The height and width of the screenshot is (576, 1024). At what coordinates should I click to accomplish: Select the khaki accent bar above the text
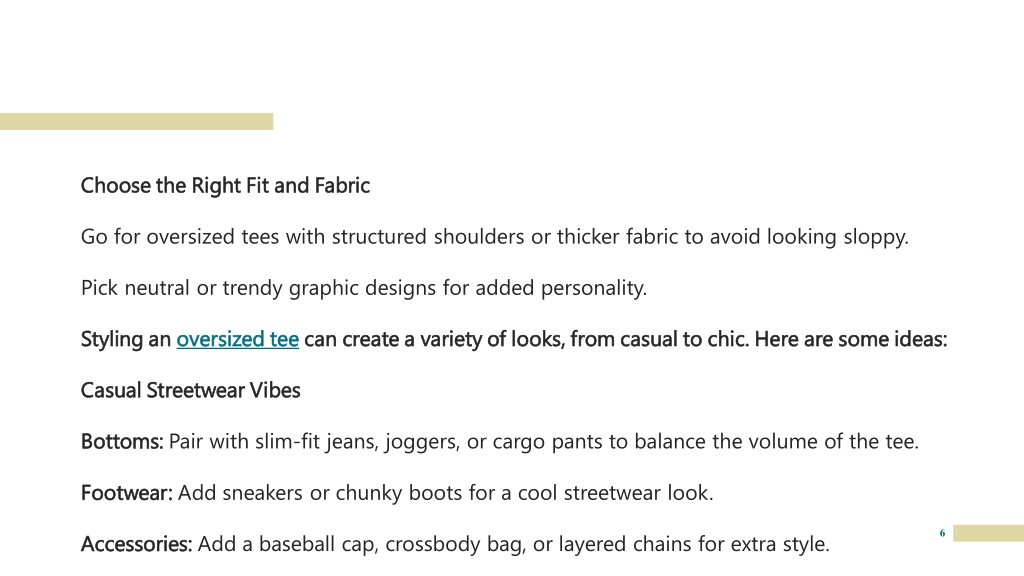point(136,121)
